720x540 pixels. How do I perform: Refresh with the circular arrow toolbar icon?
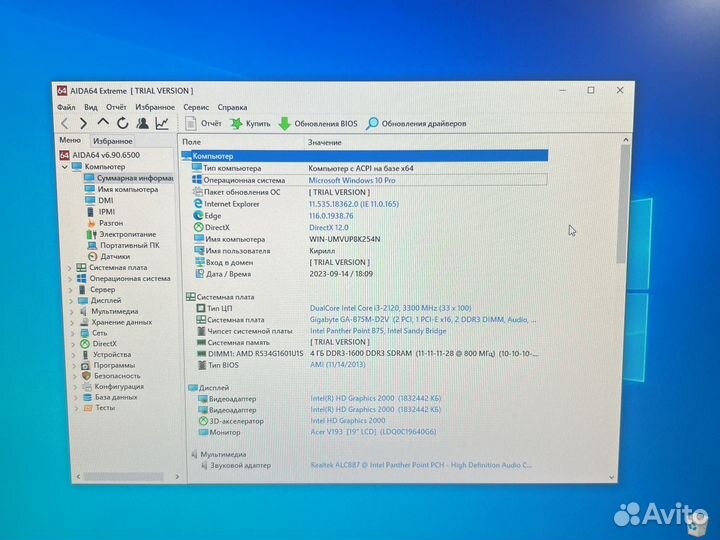point(122,123)
